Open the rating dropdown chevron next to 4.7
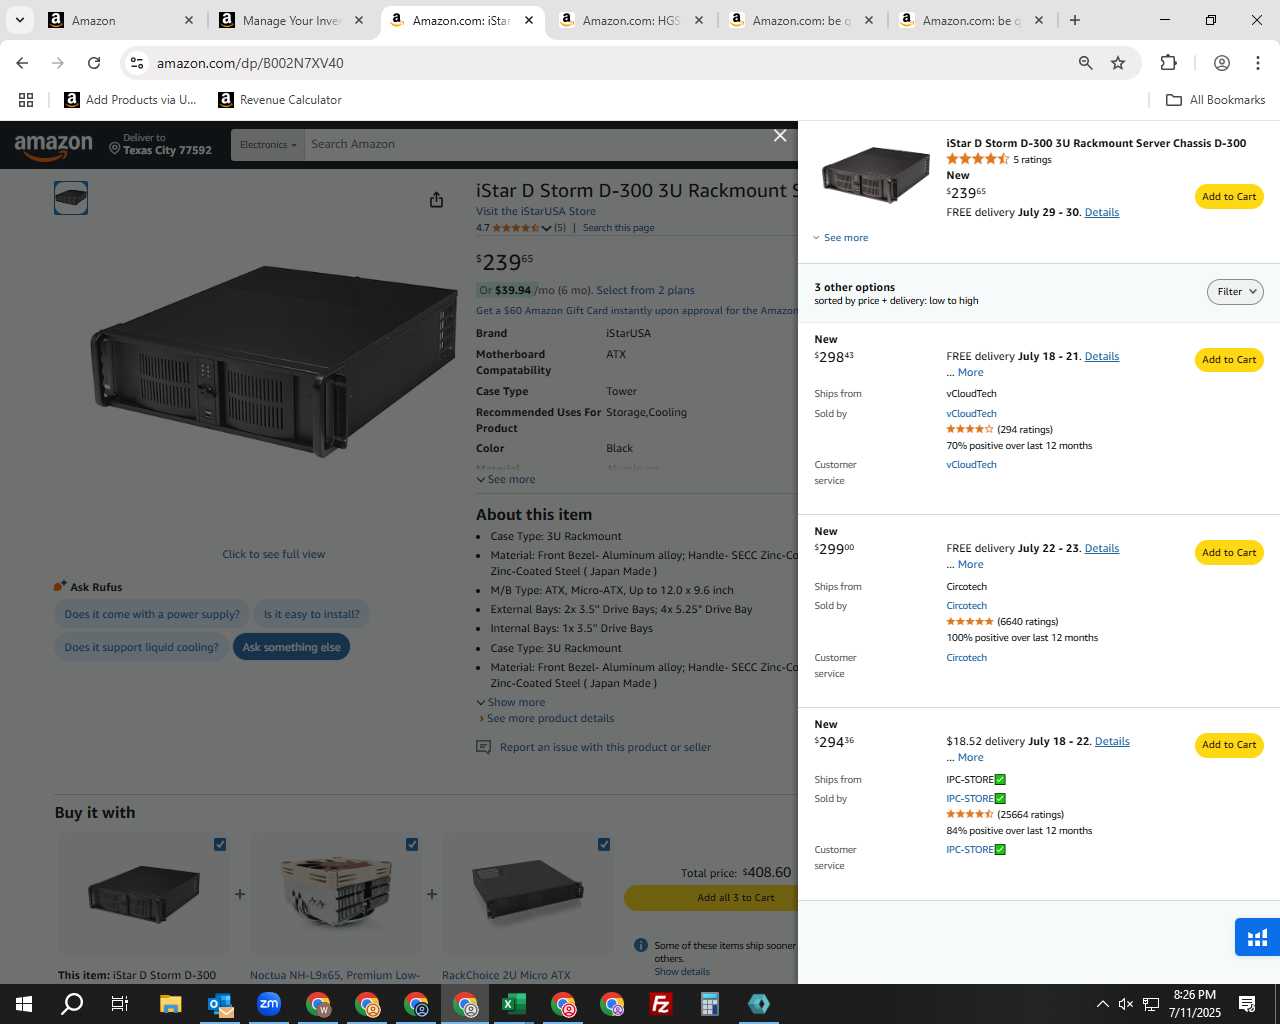This screenshot has height=1024, width=1280. click(546, 228)
